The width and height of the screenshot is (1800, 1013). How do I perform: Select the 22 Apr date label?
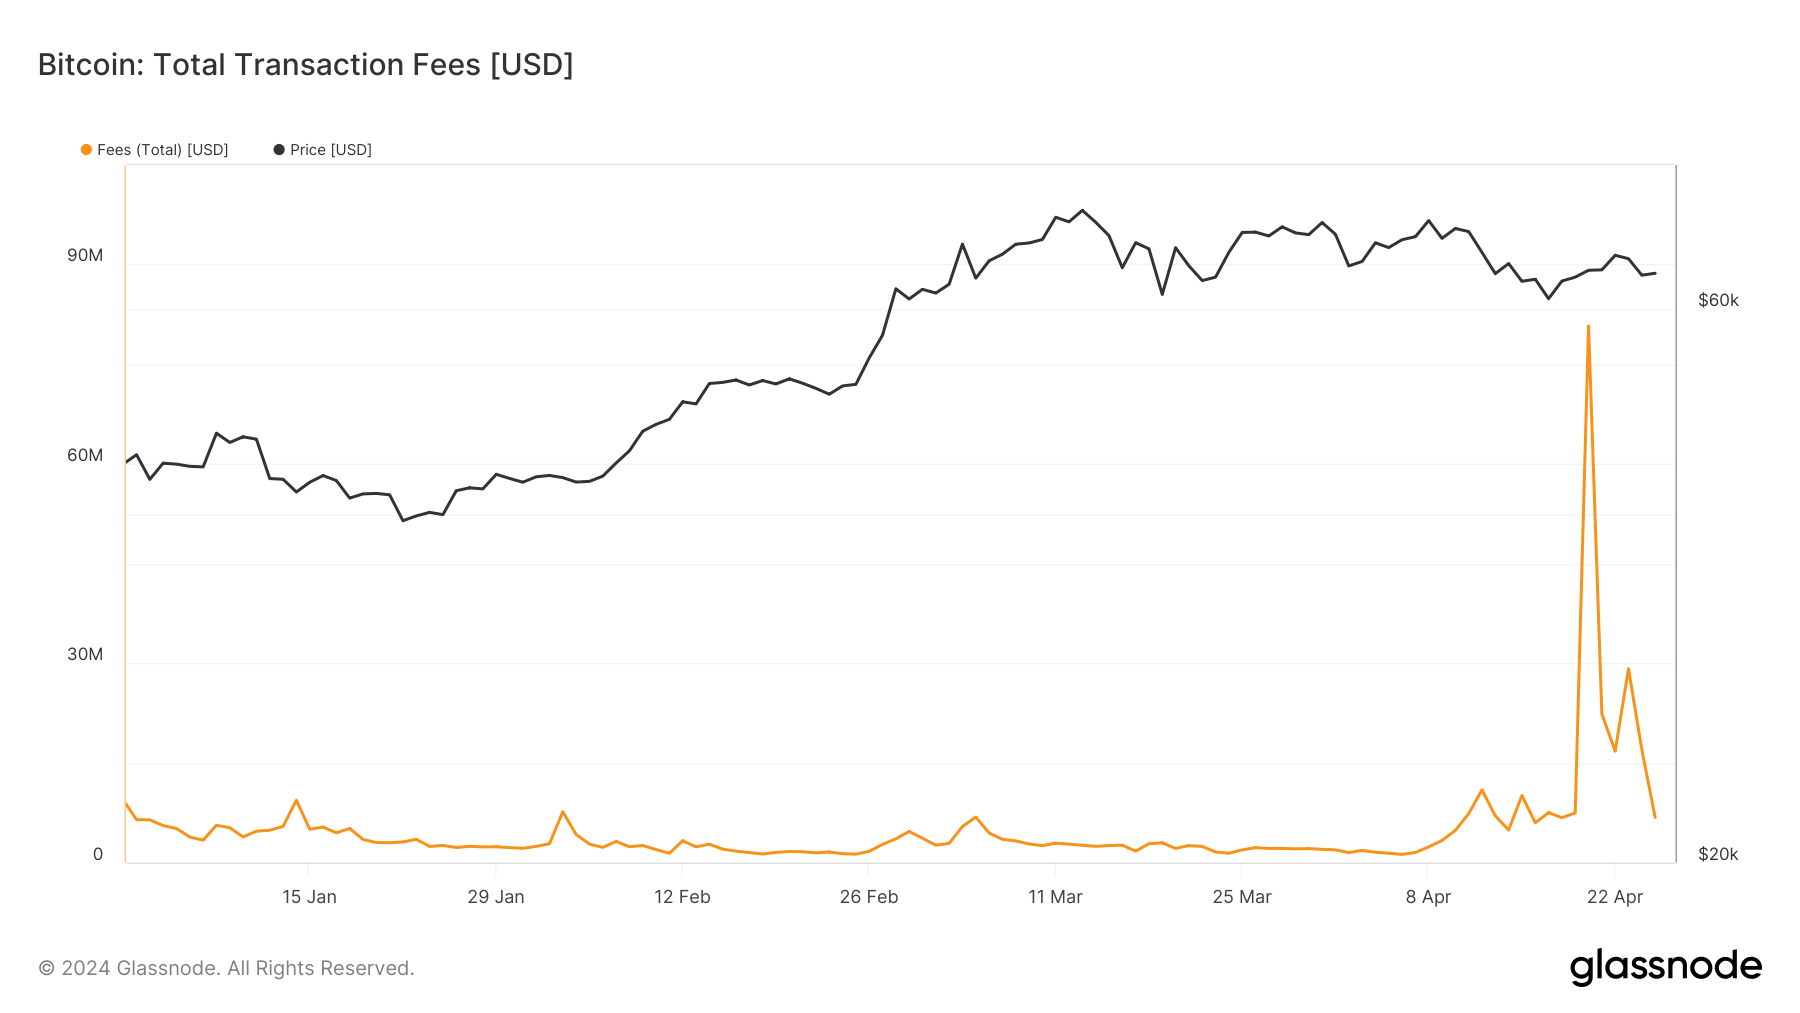[x=1615, y=897]
